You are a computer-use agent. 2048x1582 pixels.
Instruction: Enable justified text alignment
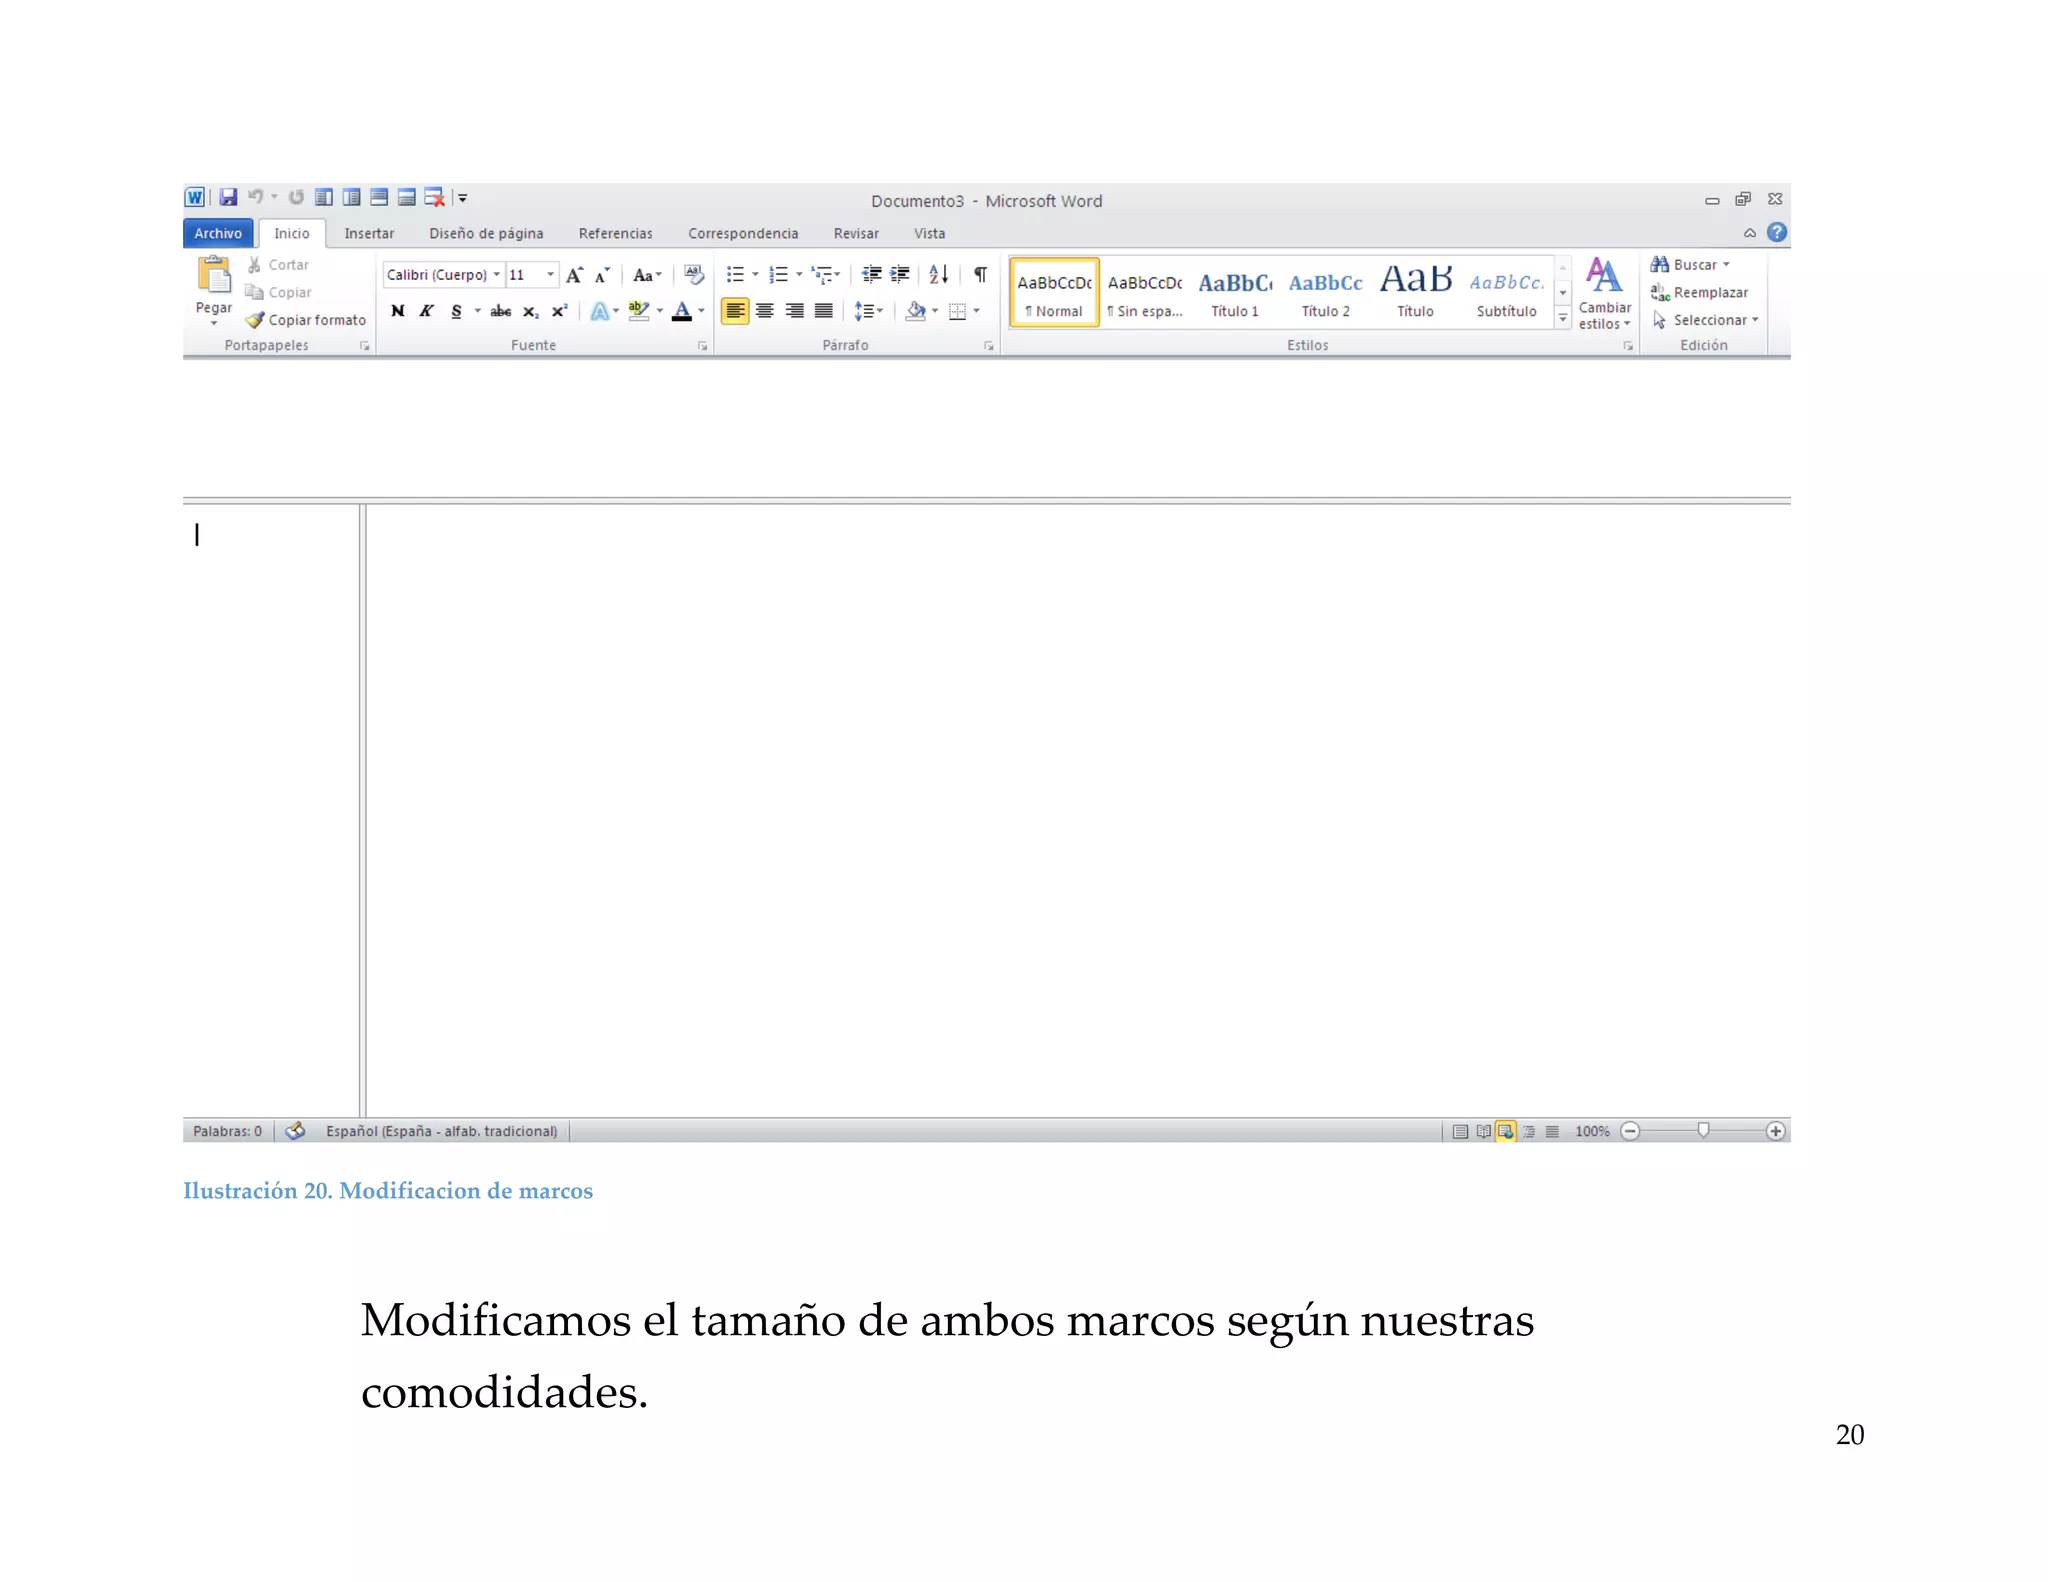click(823, 311)
